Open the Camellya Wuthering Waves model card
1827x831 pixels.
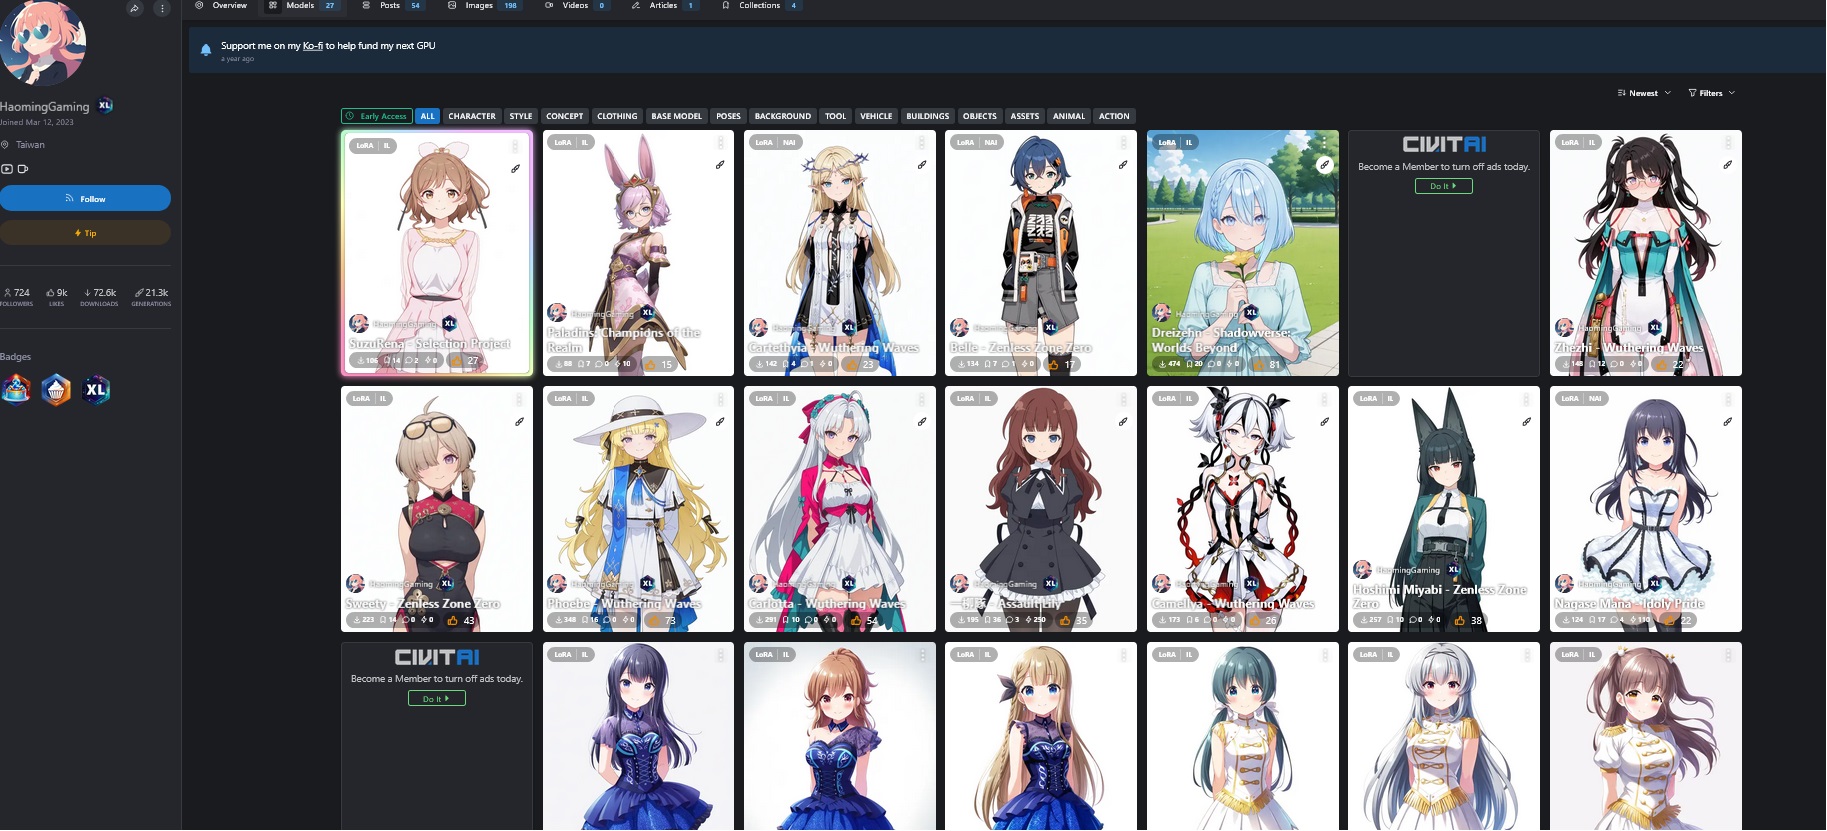click(x=1242, y=509)
